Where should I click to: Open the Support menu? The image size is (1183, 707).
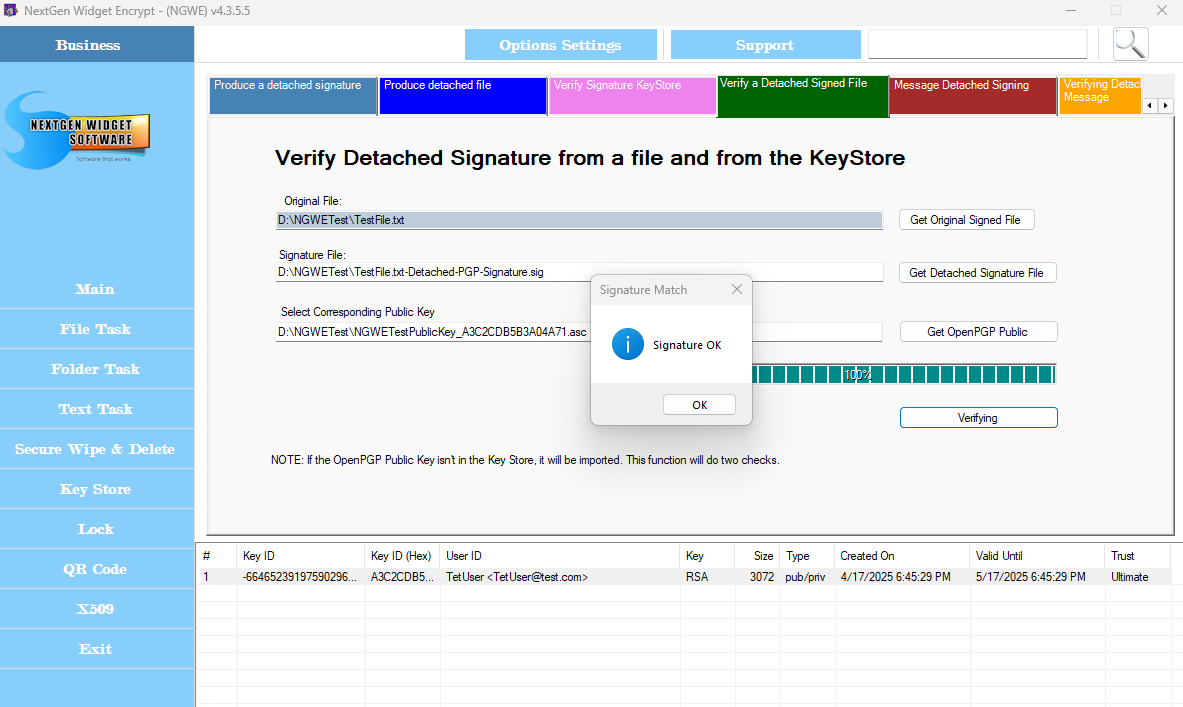click(765, 45)
